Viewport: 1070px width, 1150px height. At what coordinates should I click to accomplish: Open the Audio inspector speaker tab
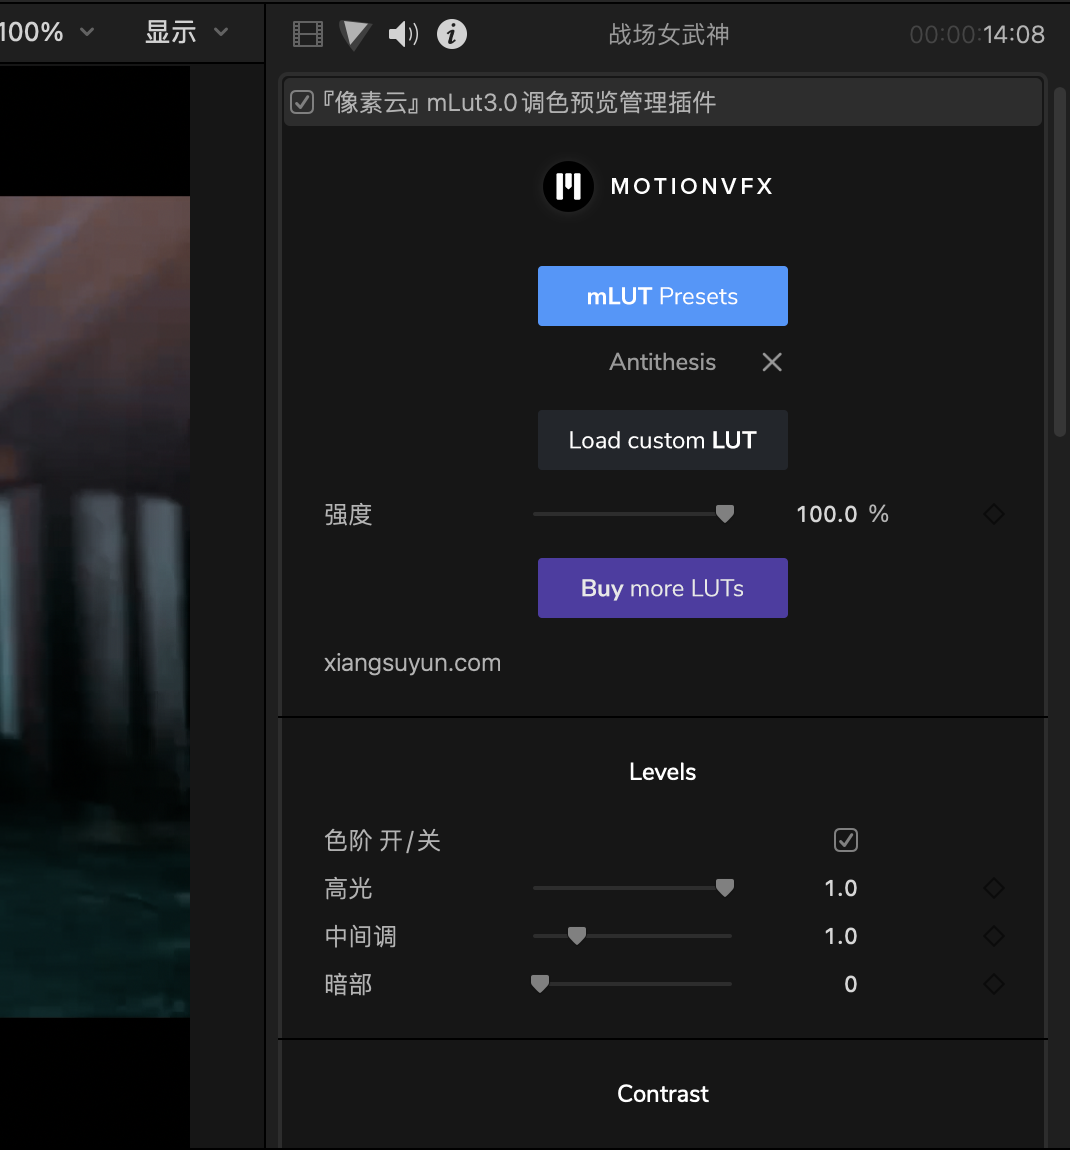pyautogui.click(x=403, y=34)
